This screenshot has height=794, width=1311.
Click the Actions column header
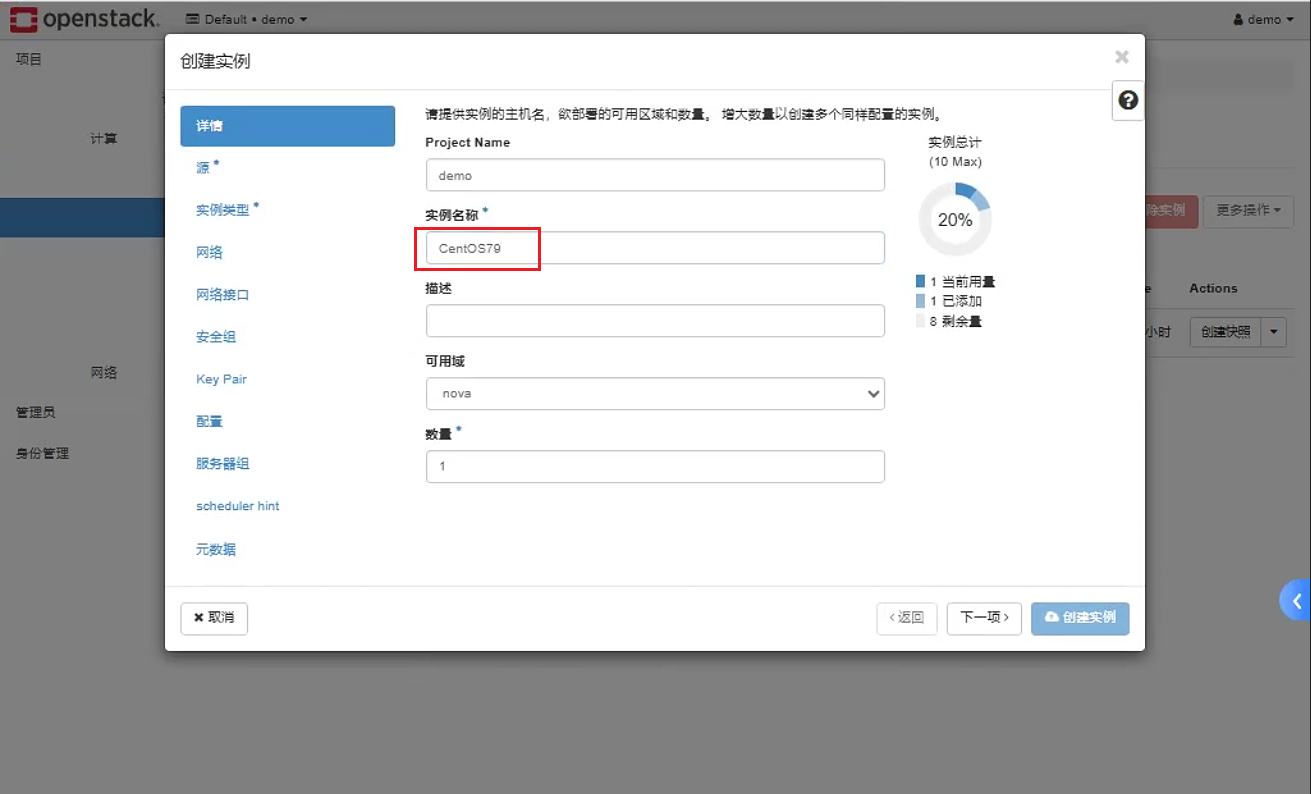[1213, 288]
